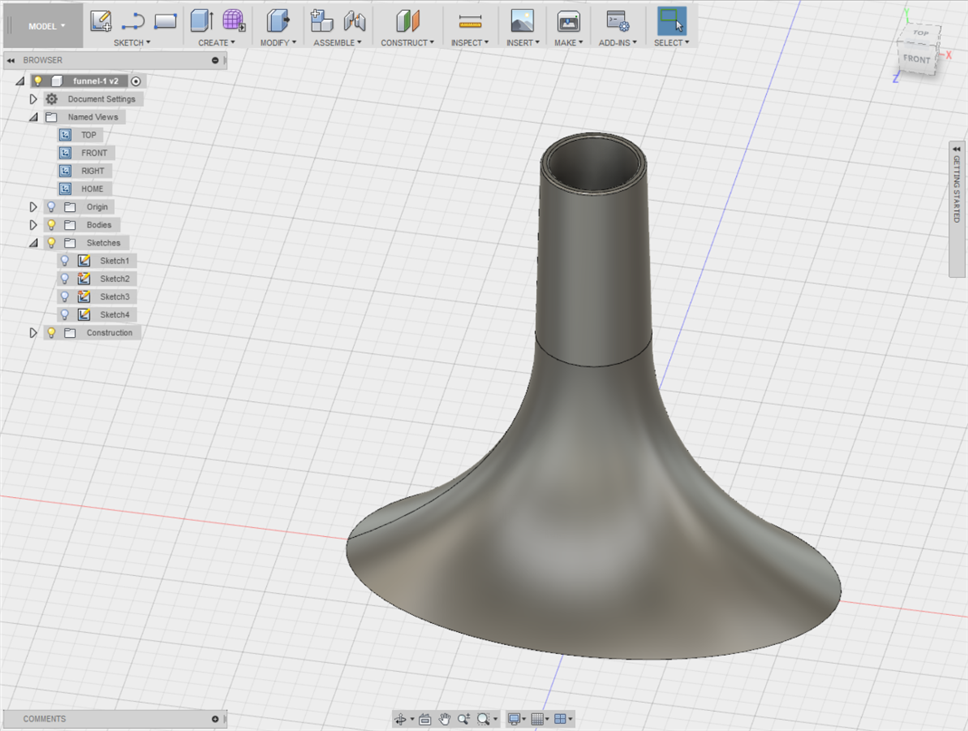Select the Extrude tool in Create

(201, 20)
